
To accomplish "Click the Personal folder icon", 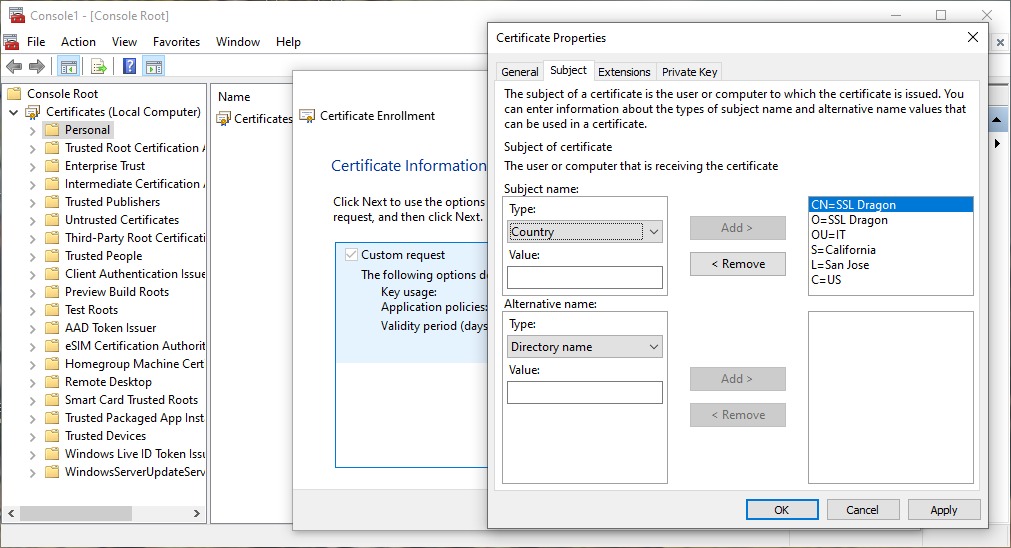I will [52, 130].
